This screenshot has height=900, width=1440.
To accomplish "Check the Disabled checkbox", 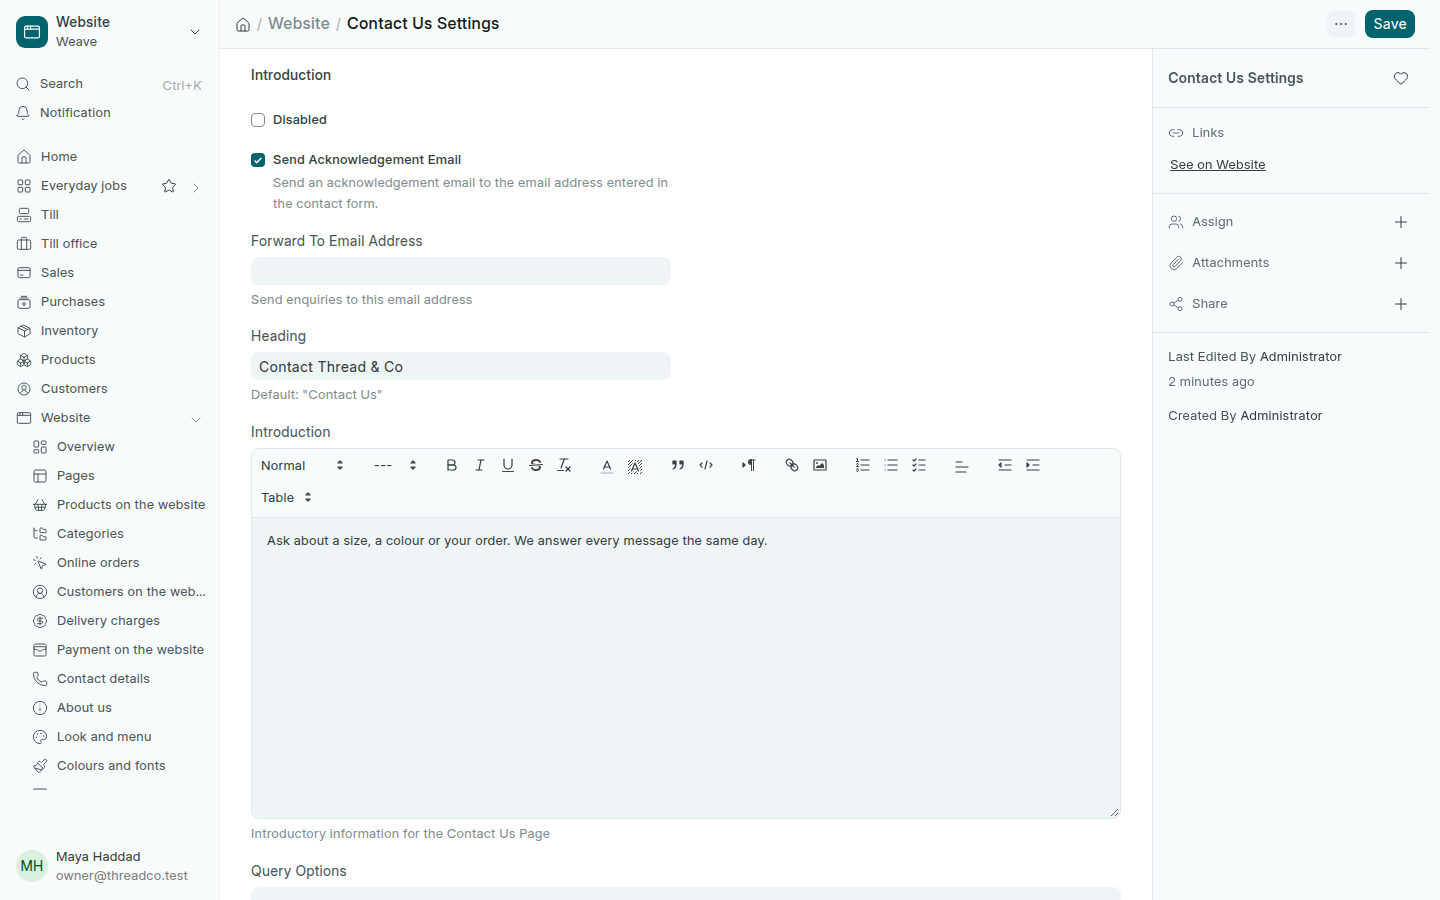I will [x=258, y=120].
